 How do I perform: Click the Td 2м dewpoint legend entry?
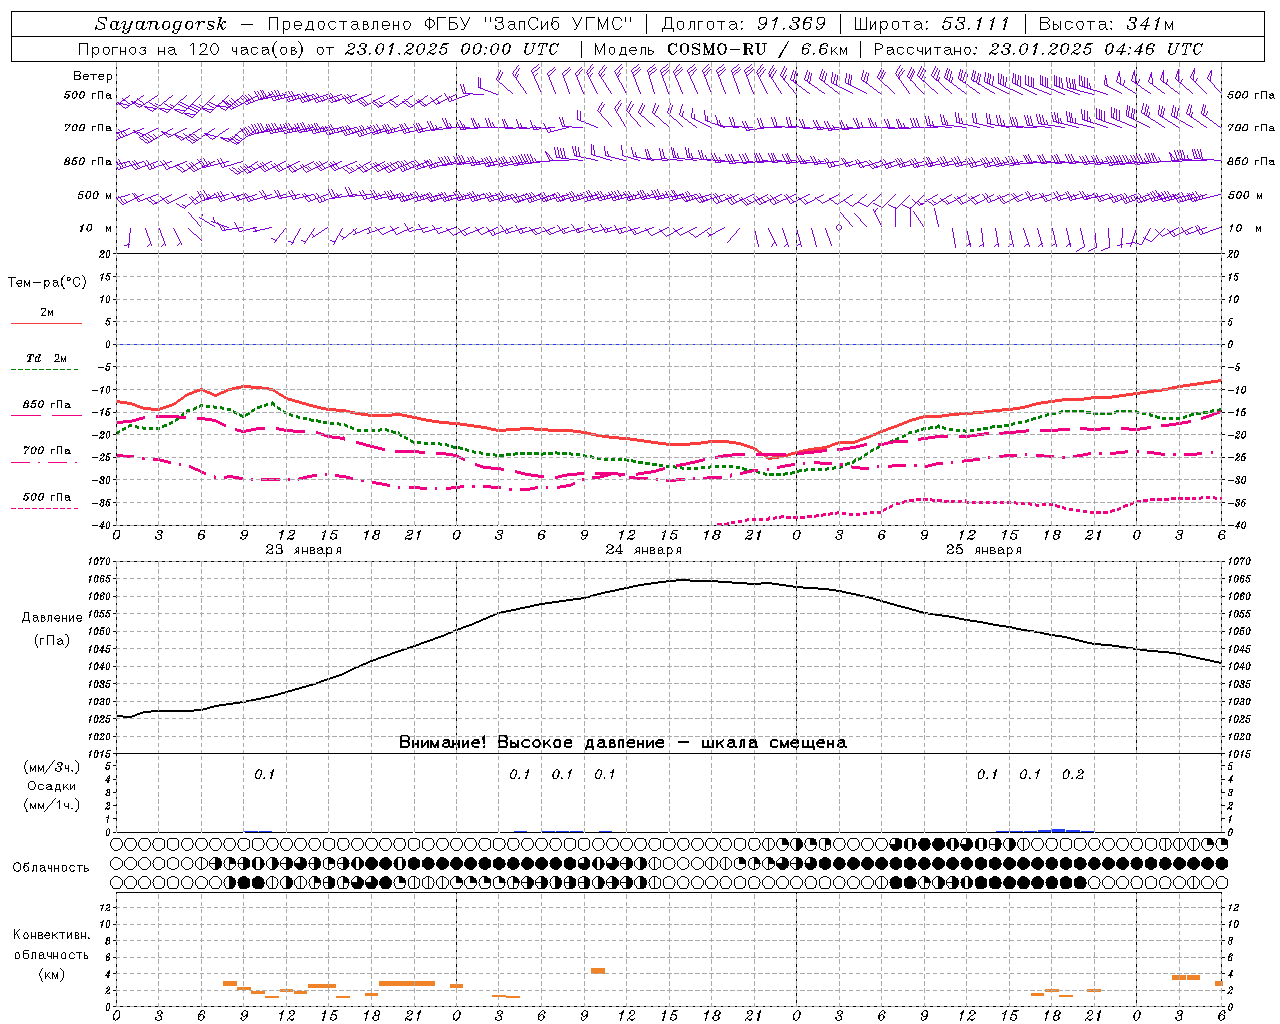pos(46,358)
